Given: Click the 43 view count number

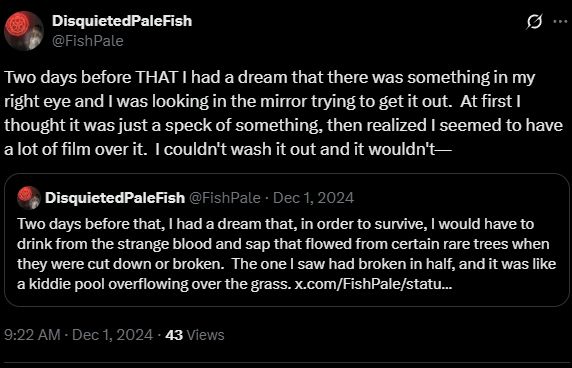Looking at the screenshot, I should (174, 335).
